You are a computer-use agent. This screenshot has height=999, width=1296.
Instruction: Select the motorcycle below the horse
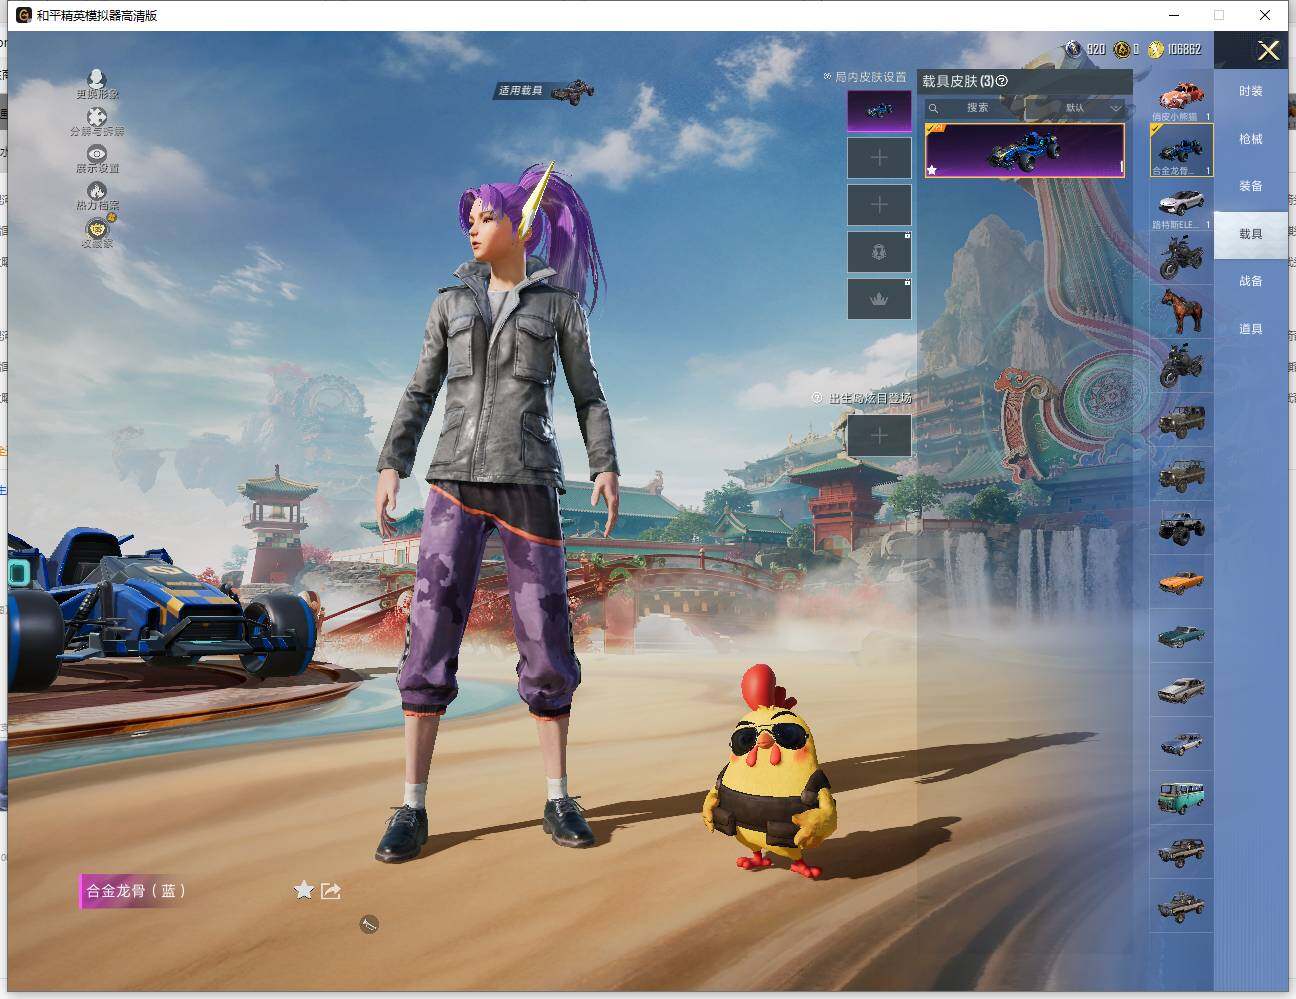pos(1181,365)
